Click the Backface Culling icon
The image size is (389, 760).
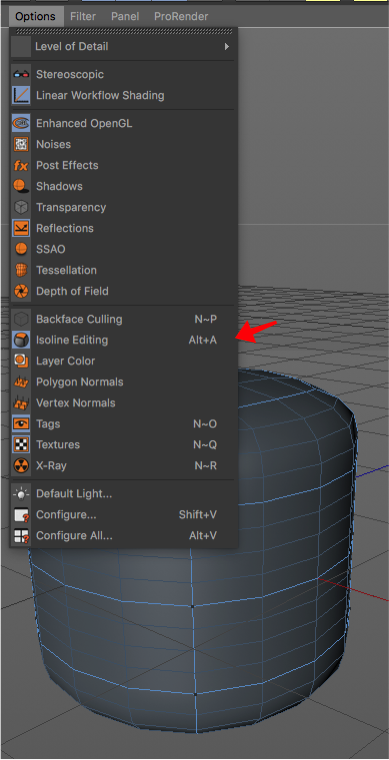pos(21,319)
